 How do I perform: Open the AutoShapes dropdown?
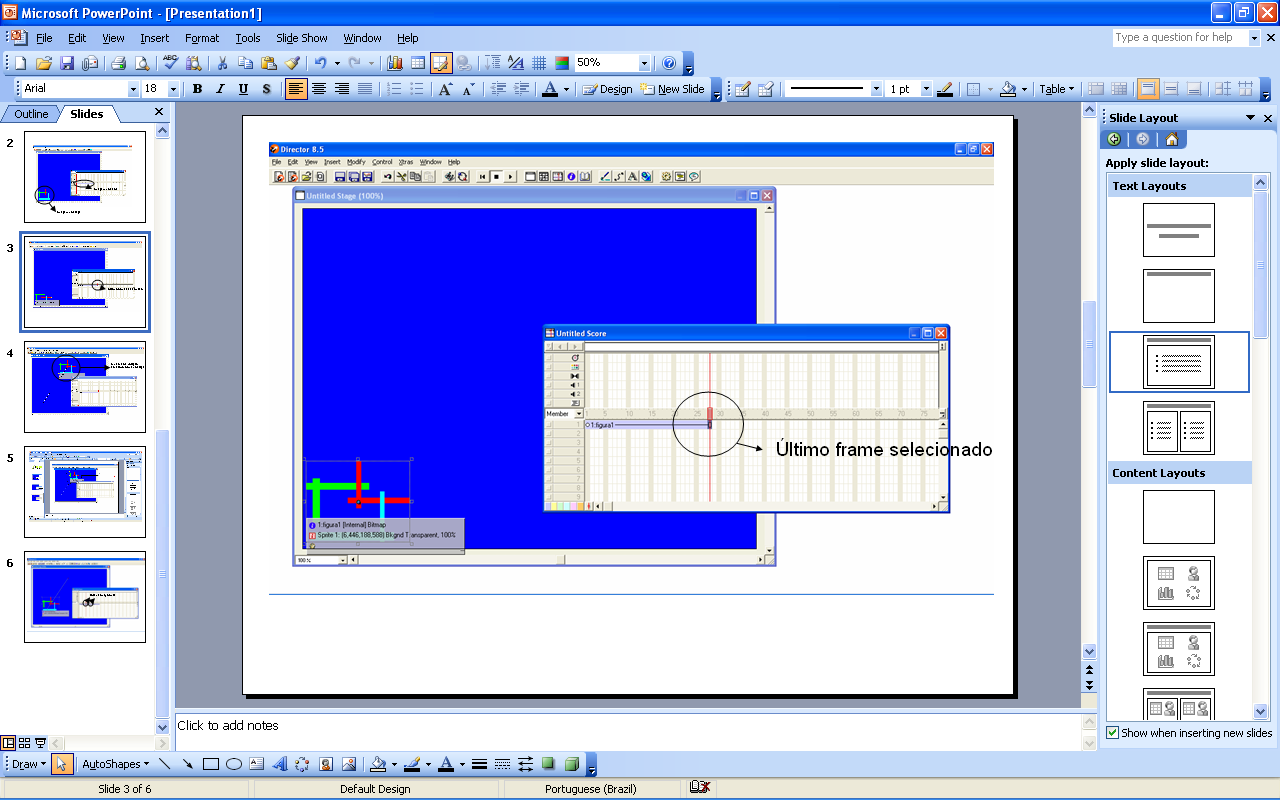pos(115,764)
